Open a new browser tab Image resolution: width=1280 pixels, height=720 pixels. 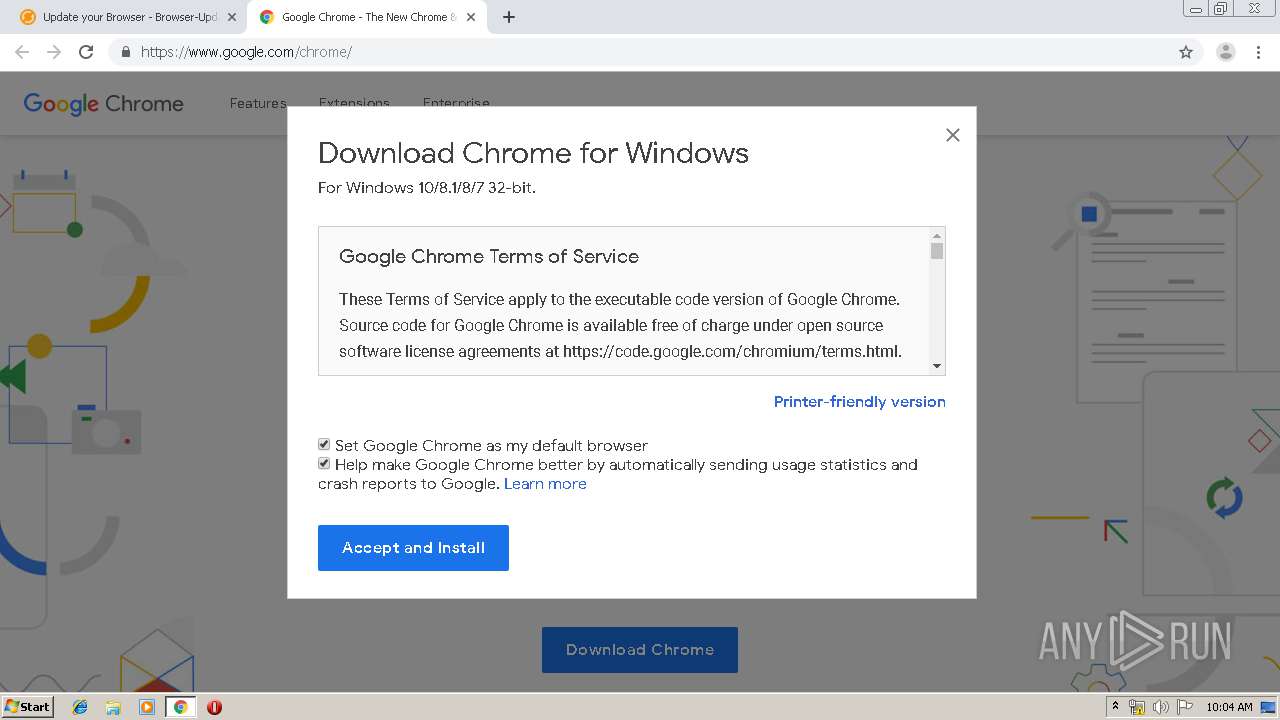[x=509, y=17]
